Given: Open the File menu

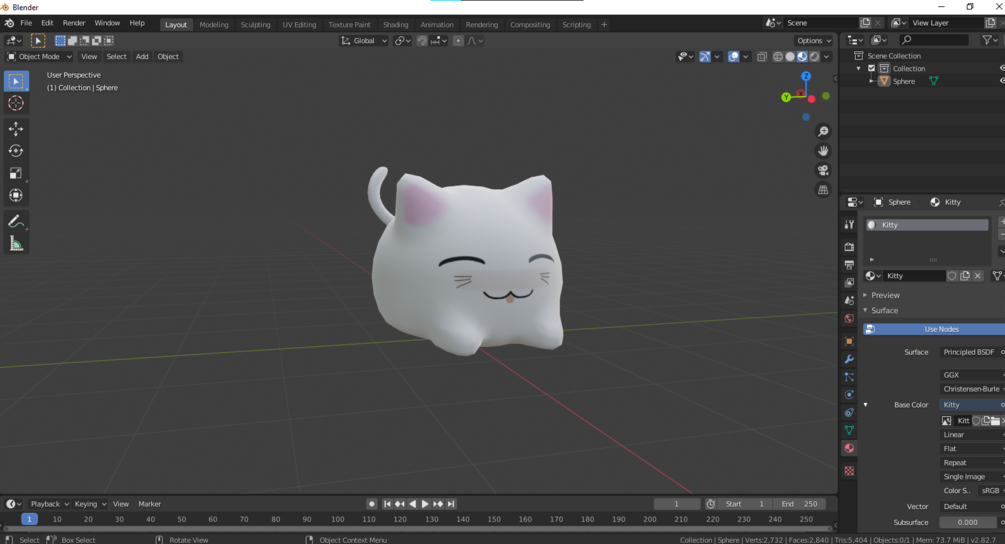Looking at the screenshot, I should coord(26,23).
